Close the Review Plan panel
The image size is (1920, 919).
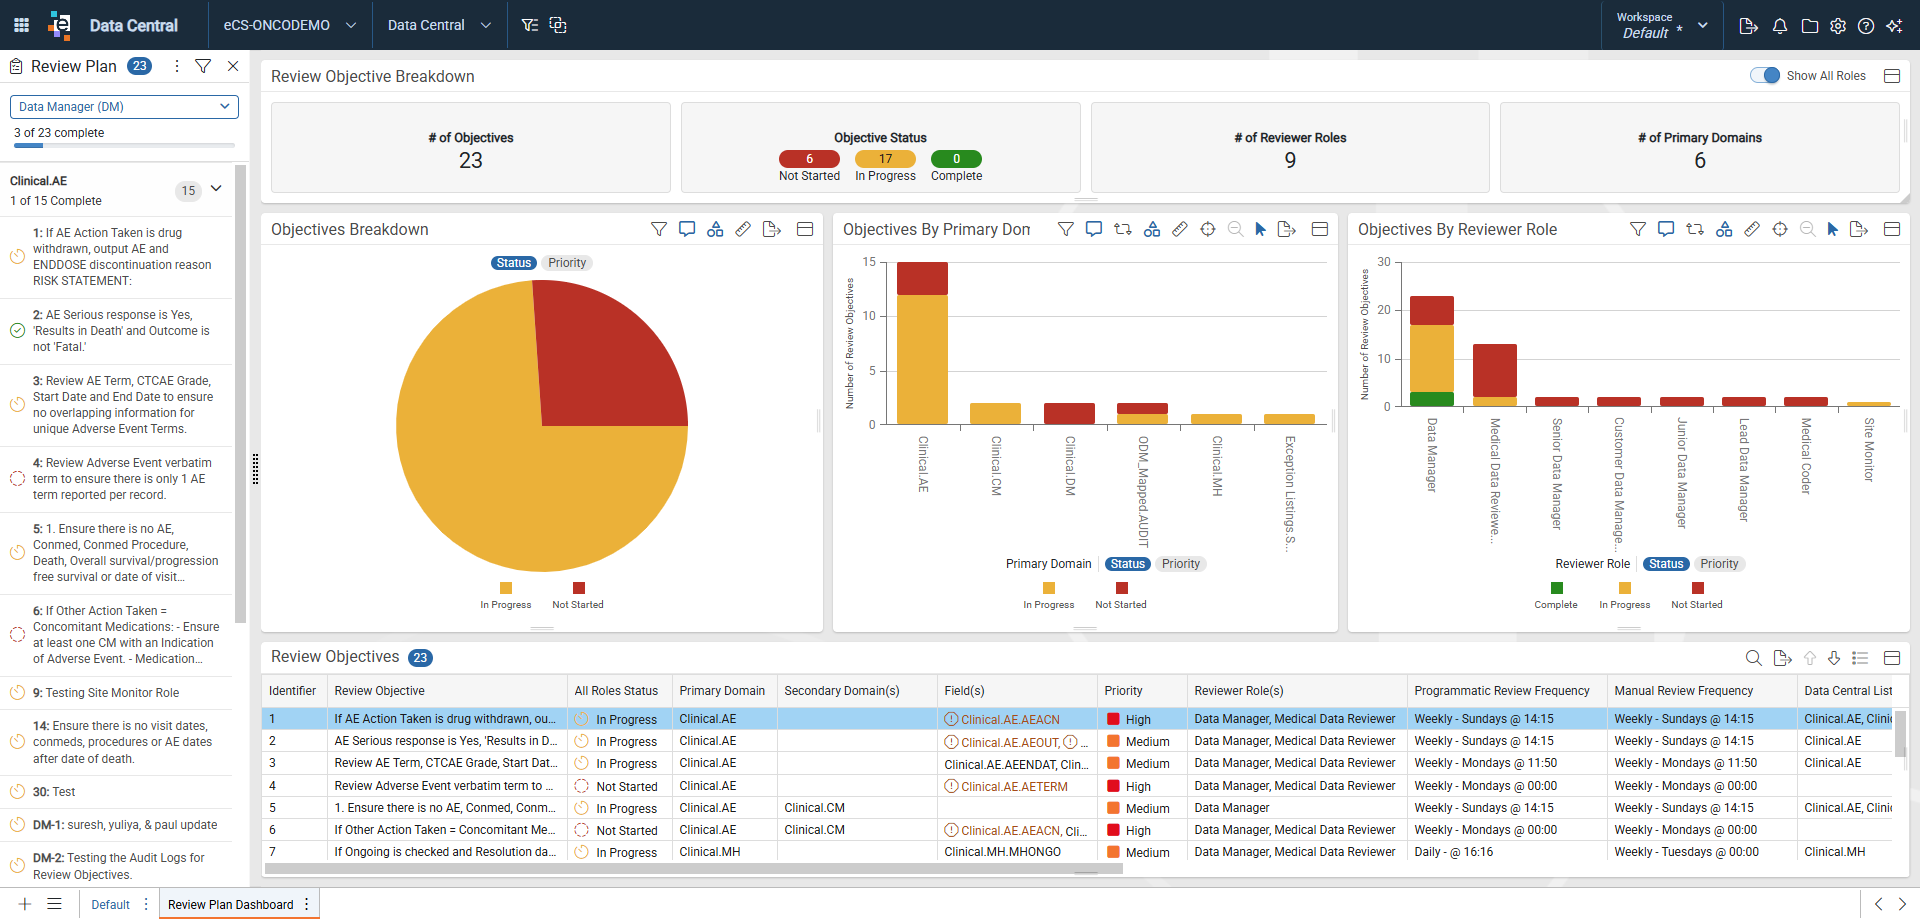tap(233, 66)
